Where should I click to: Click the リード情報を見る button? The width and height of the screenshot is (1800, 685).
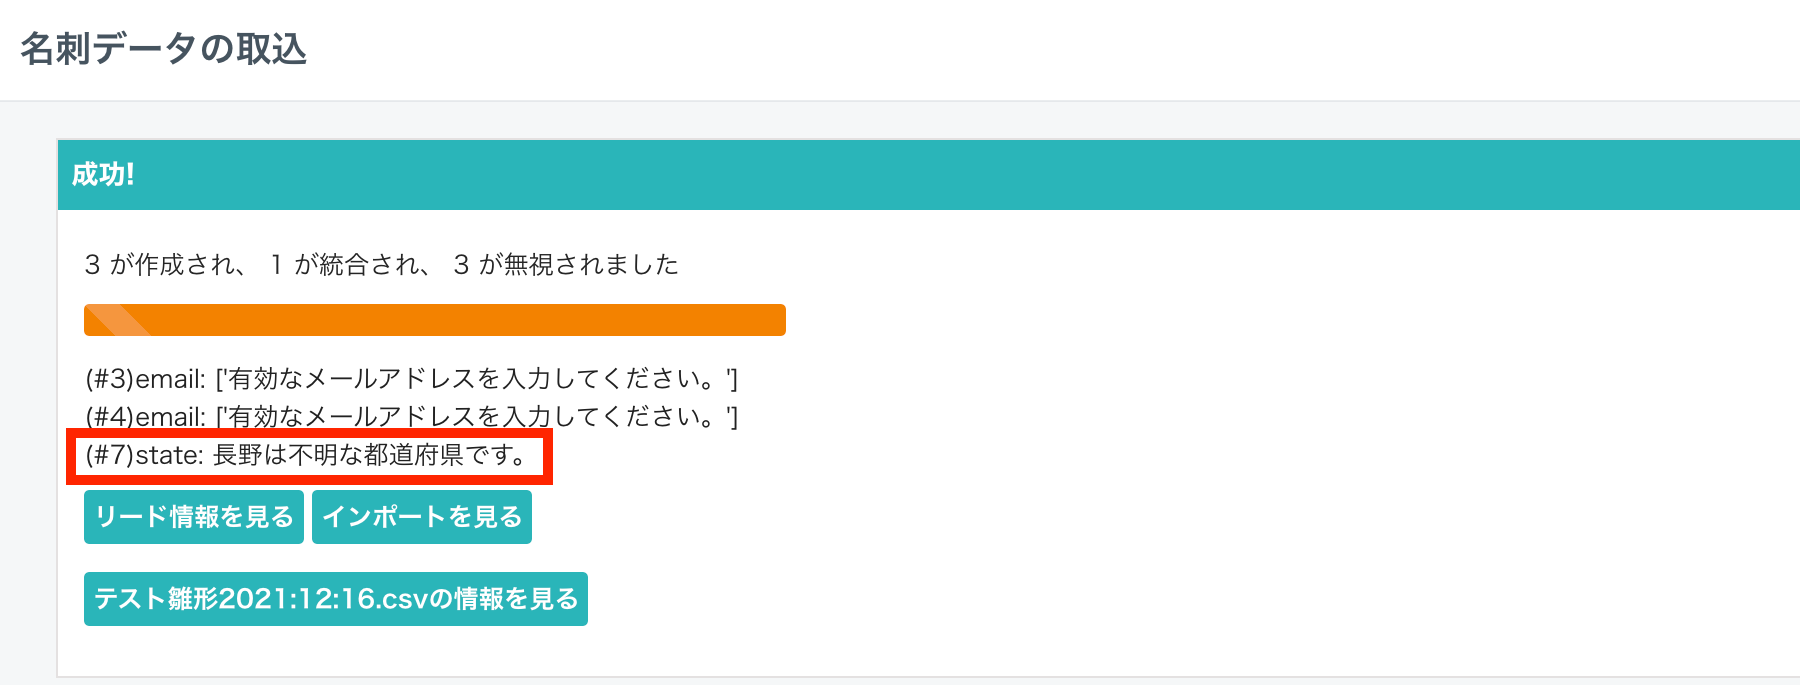[194, 517]
